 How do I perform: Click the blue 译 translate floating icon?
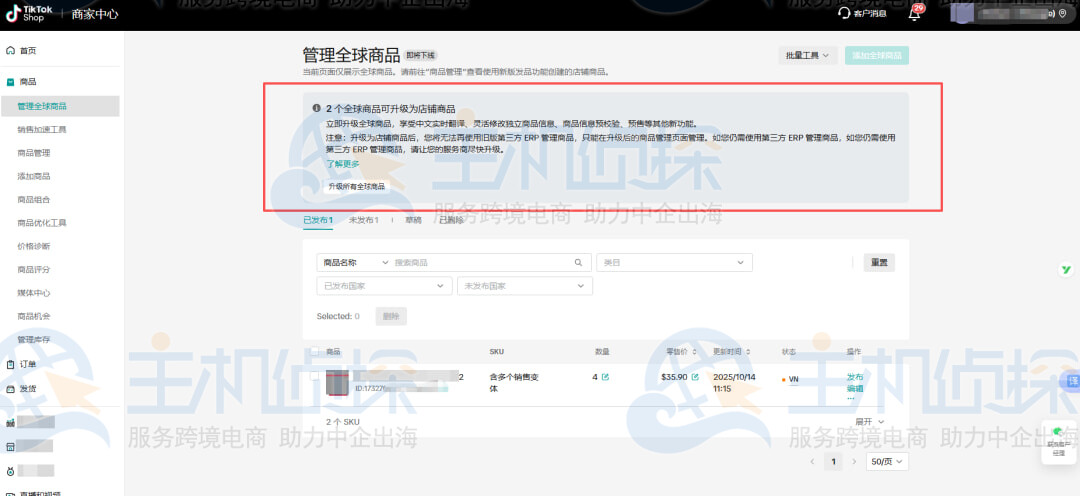pos(1072,380)
